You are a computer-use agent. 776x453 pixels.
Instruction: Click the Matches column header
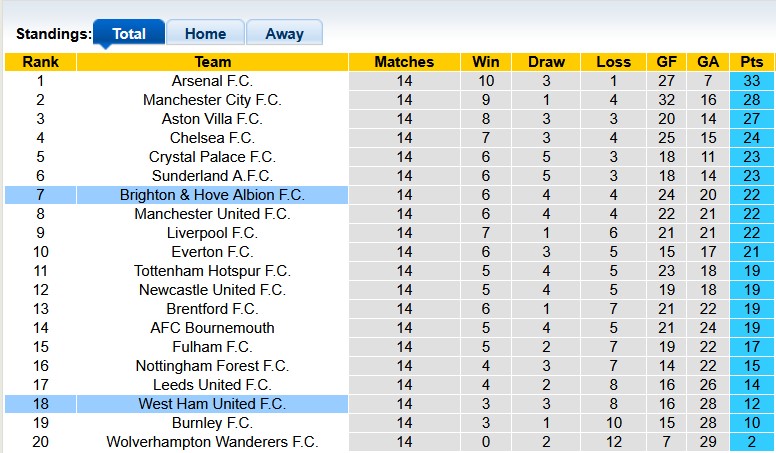pos(404,62)
